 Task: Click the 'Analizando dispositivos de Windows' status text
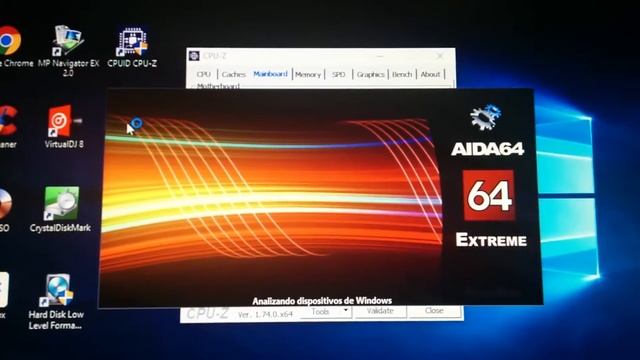pyautogui.click(x=322, y=301)
